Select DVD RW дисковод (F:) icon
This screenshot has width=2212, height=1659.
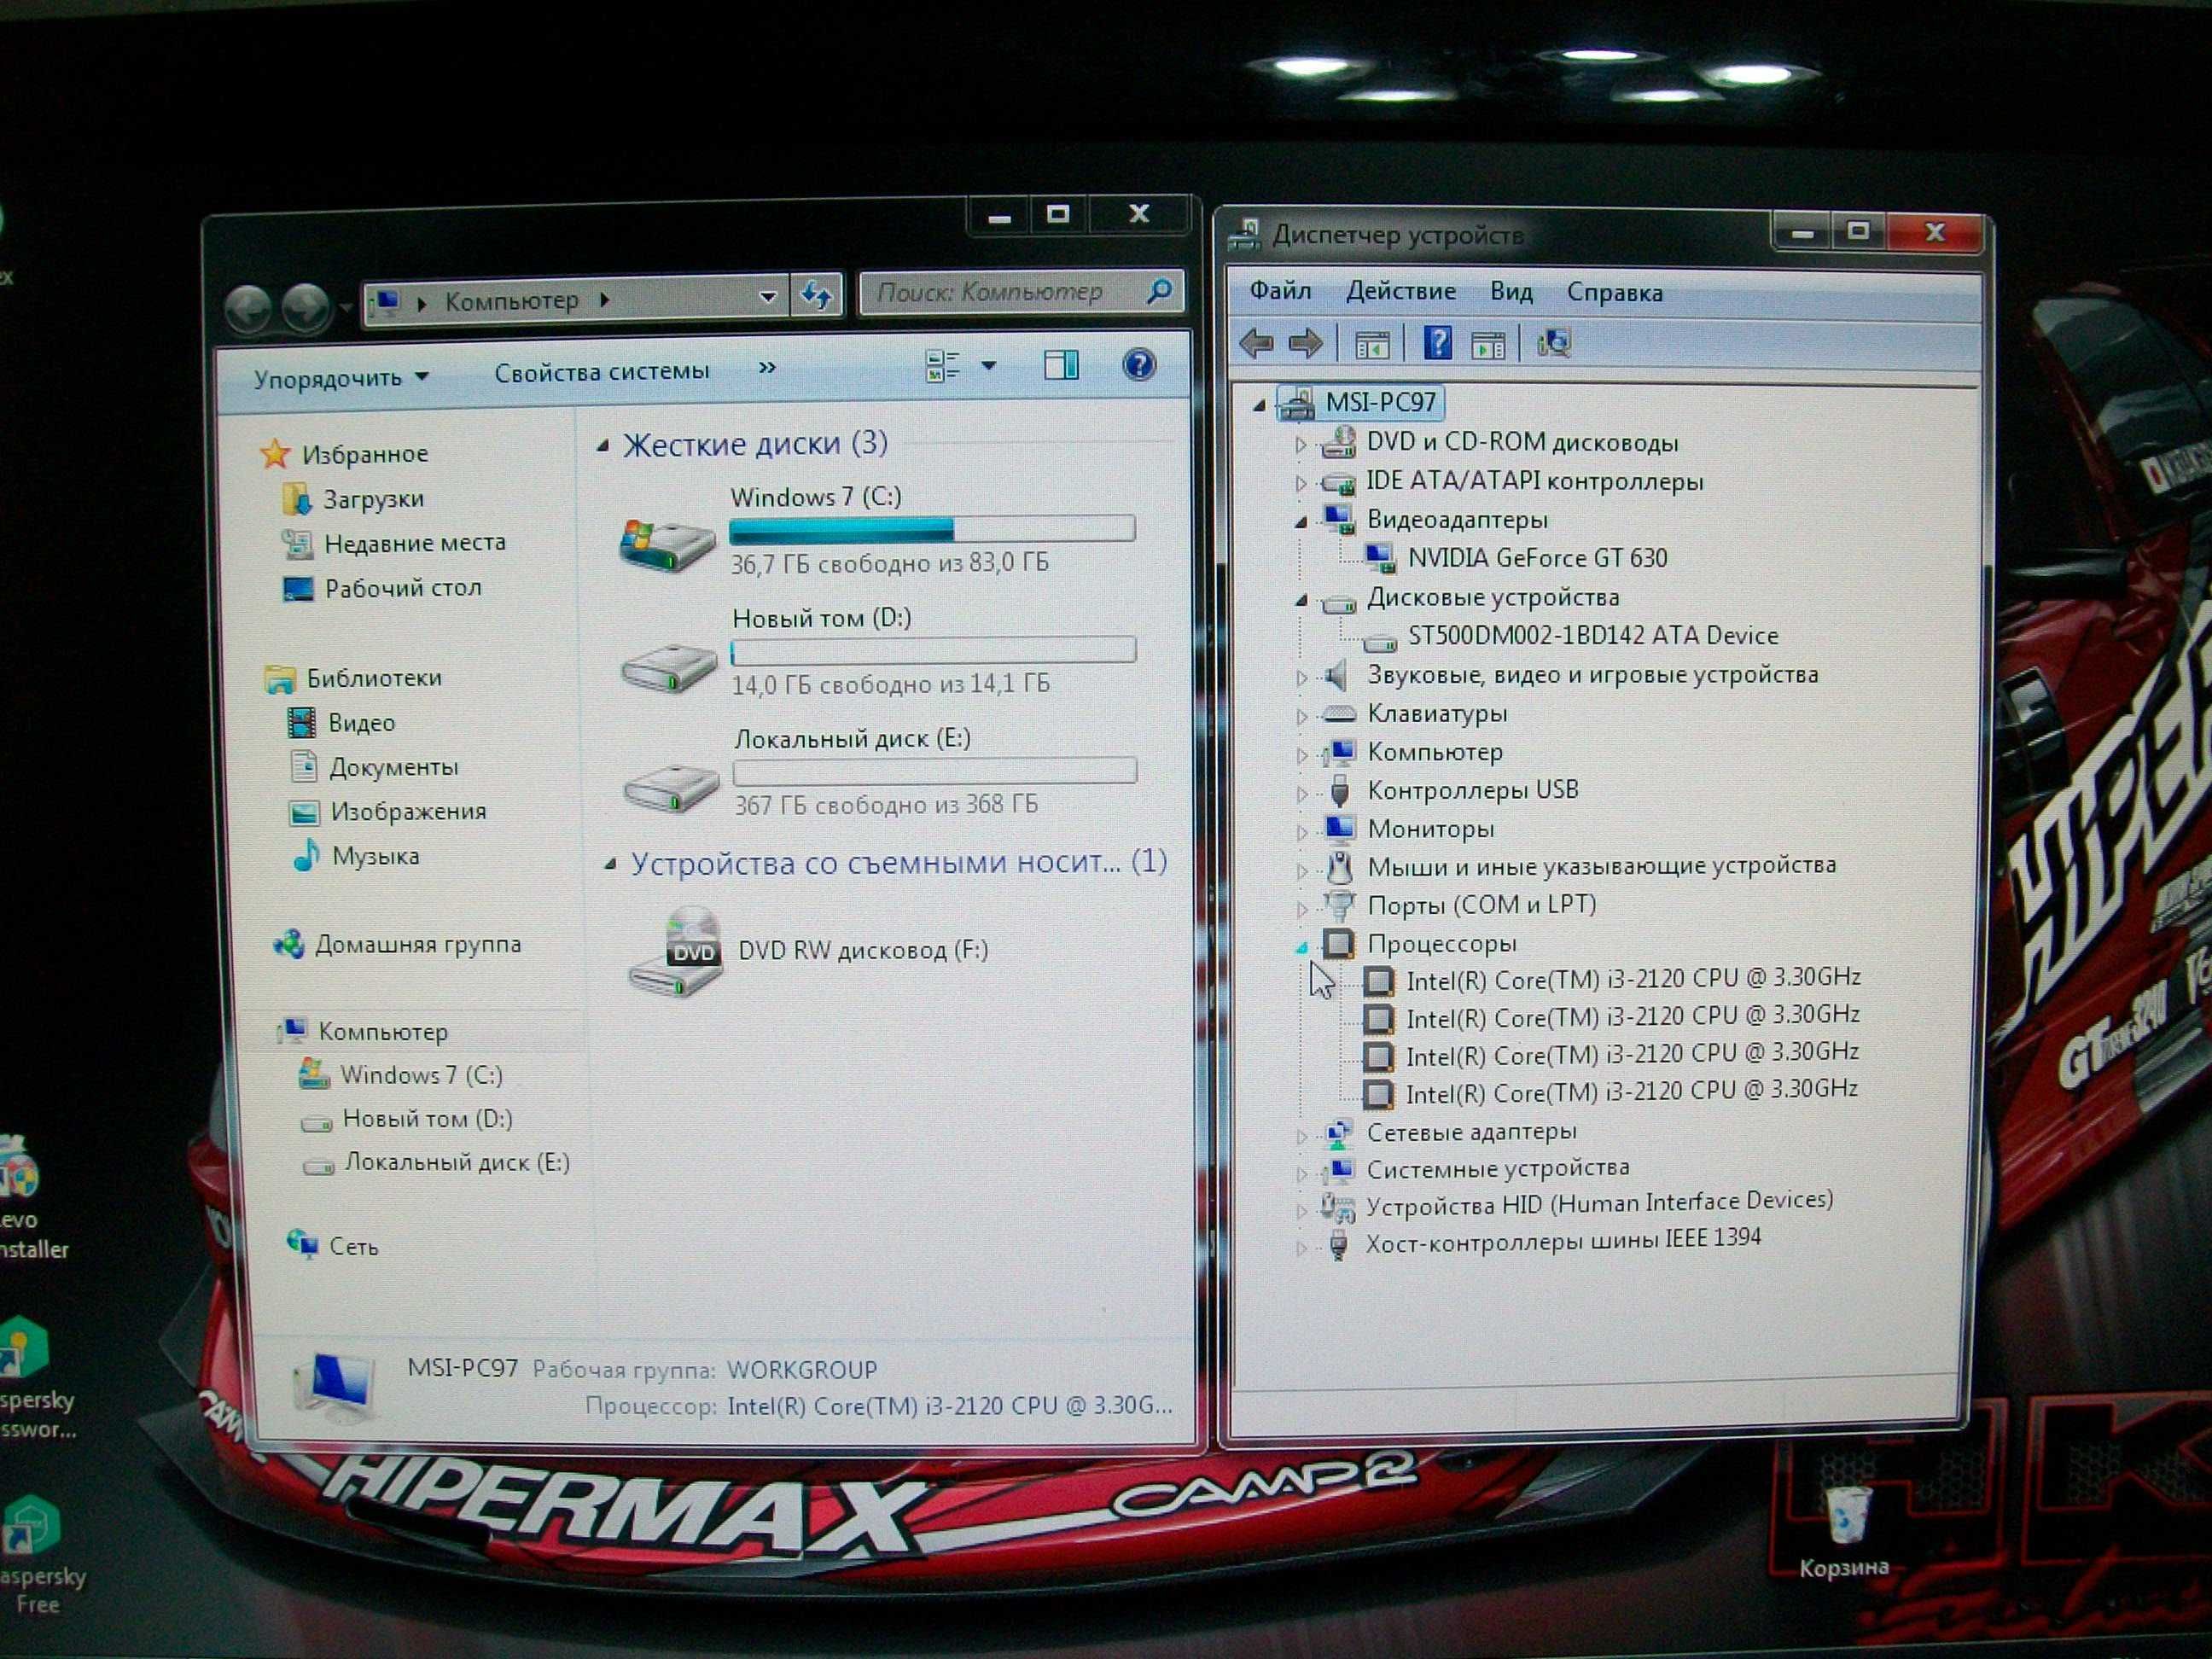(677, 951)
